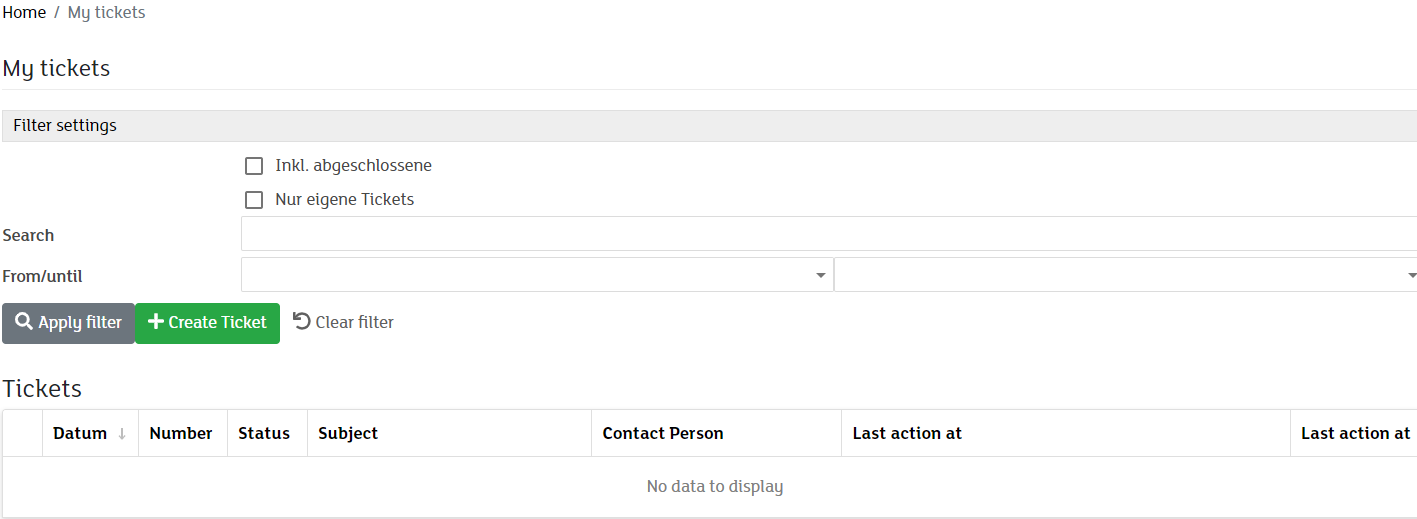Click the Datum sort arrow icon
The height and width of the screenshot is (519, 1417).
pos(122,434)
